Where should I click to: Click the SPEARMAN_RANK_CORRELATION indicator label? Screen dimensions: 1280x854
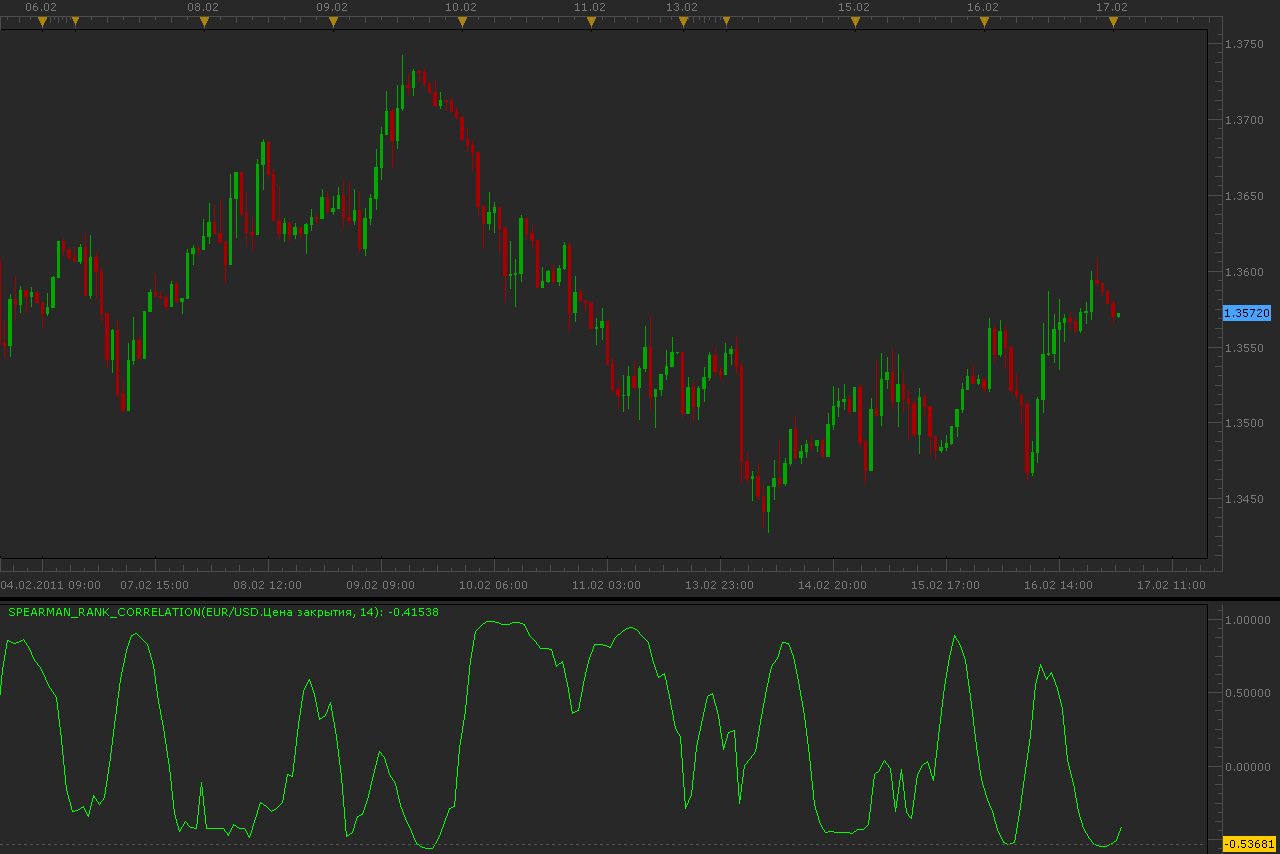click(x=223, y=611)
